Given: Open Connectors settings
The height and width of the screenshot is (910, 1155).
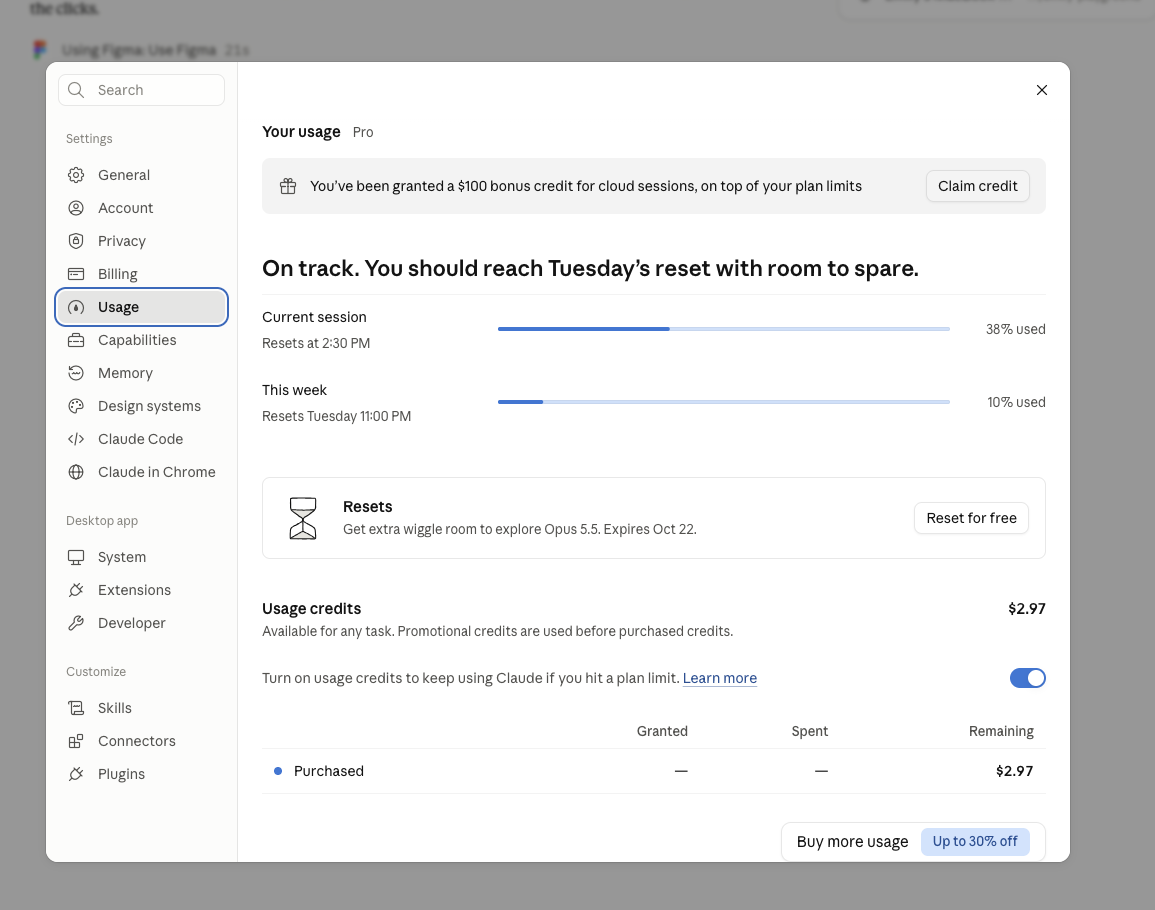Looking at the screenshot, I should click(141, 741).
